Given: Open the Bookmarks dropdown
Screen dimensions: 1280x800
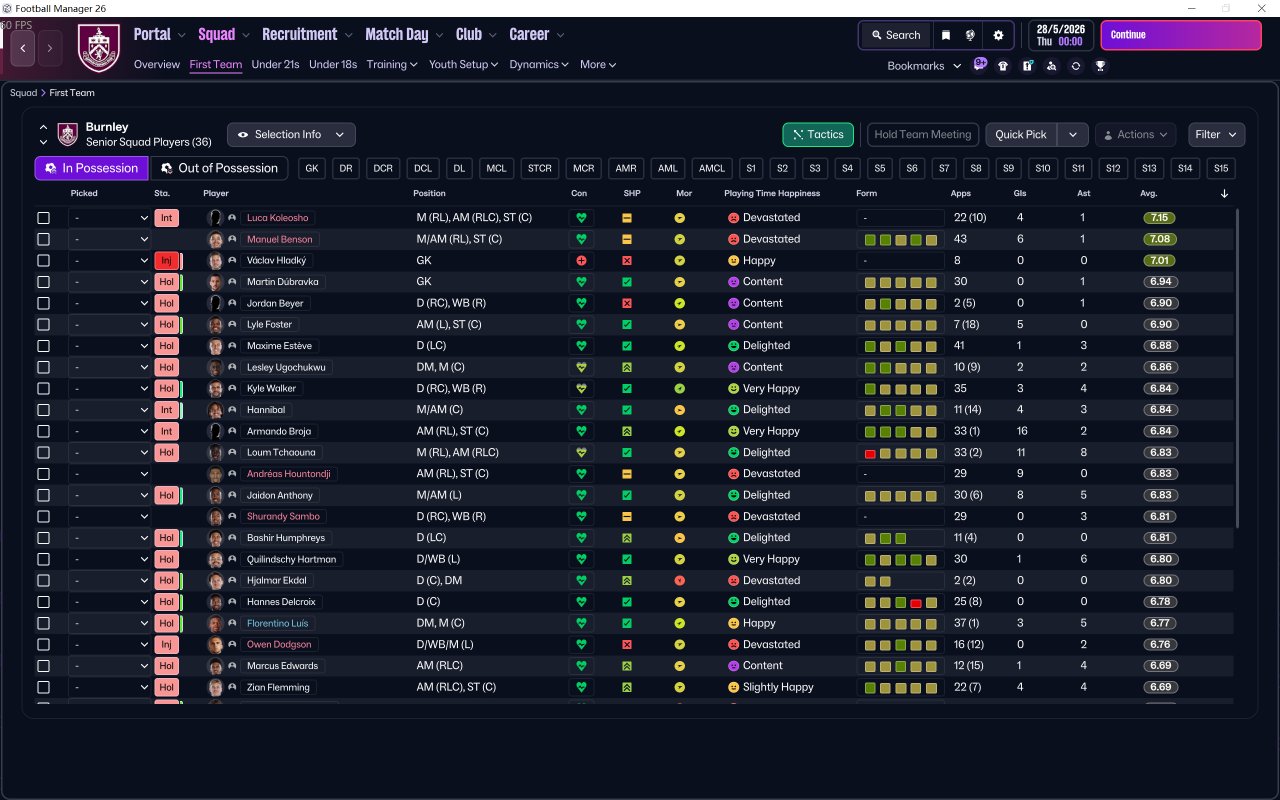Looking at the screenshot, I should point(925,66).
